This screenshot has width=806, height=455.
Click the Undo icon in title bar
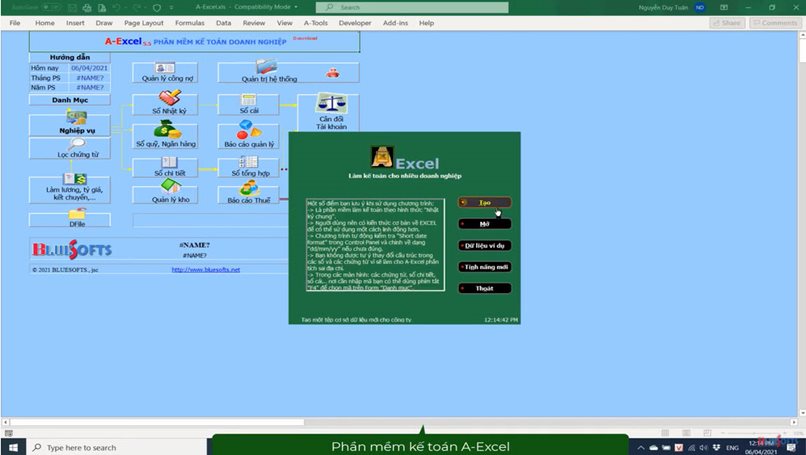[x=117, y=8]
